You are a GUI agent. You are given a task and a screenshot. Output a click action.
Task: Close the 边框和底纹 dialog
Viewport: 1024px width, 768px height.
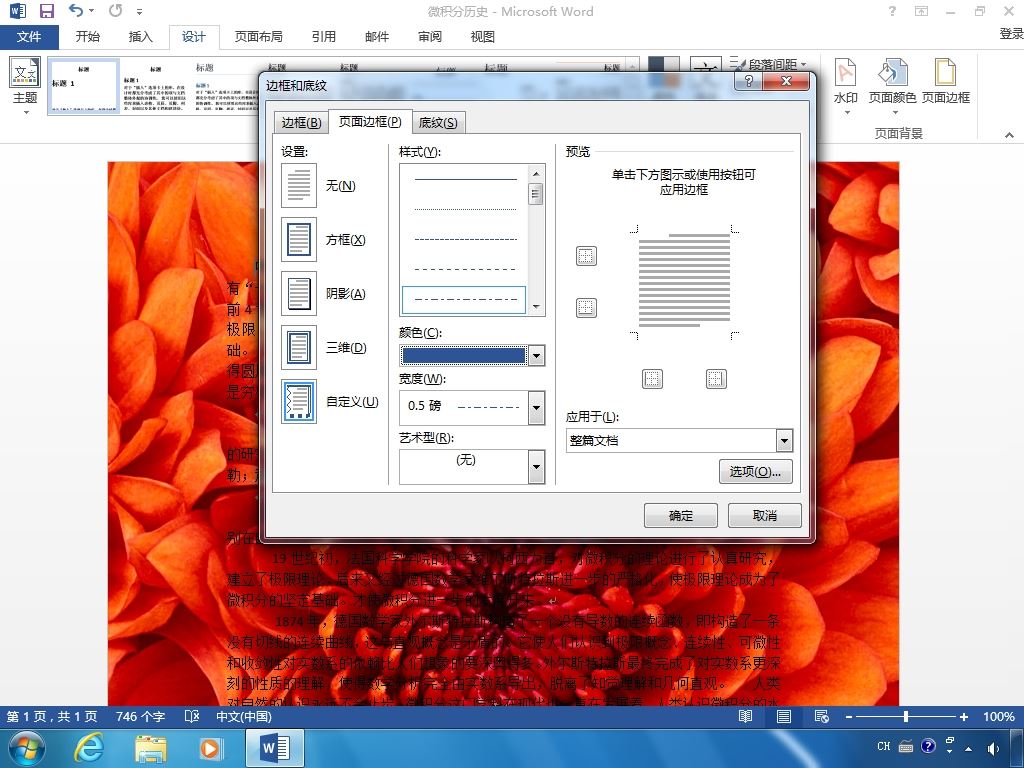[x=786, y=81]
